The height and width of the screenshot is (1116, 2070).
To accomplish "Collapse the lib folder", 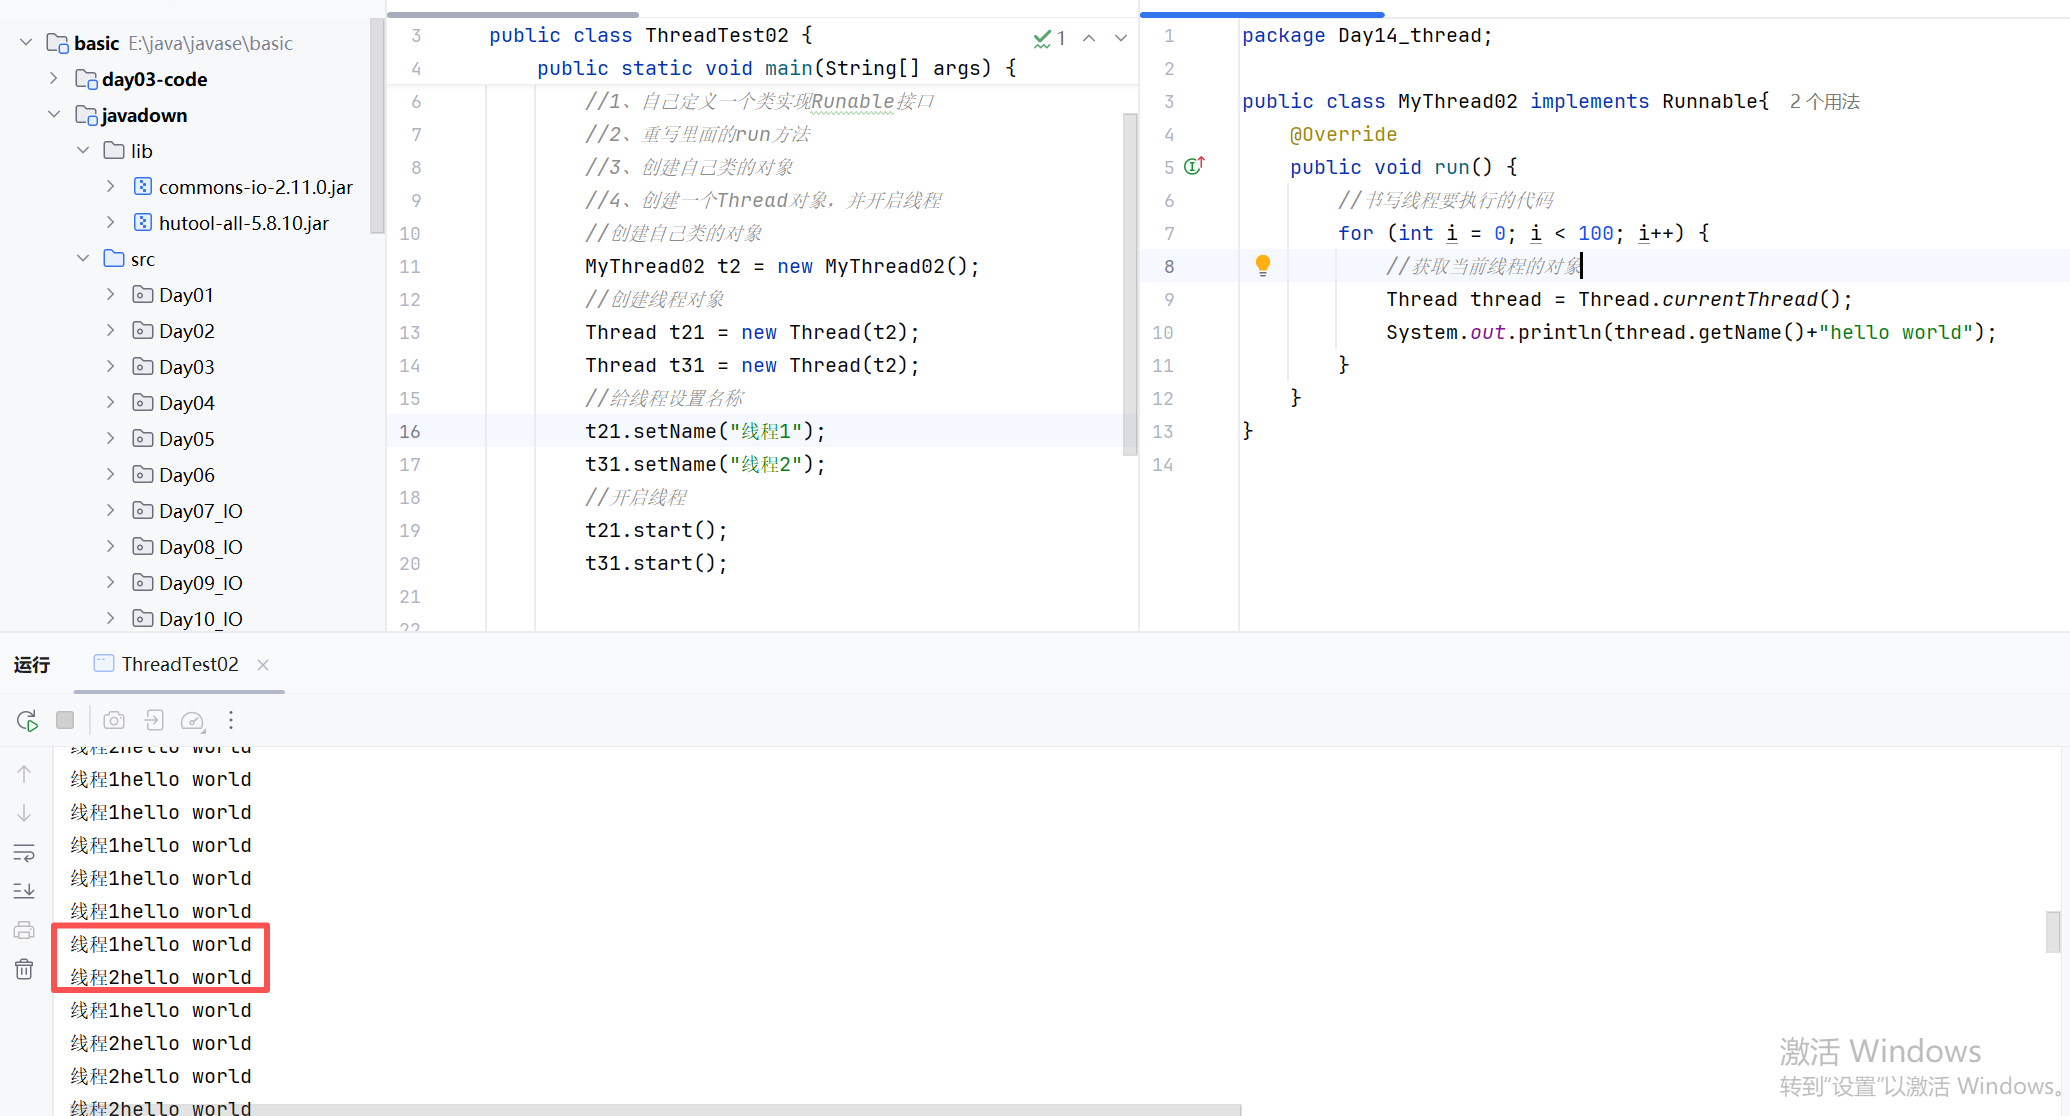I will click(83, 150).
